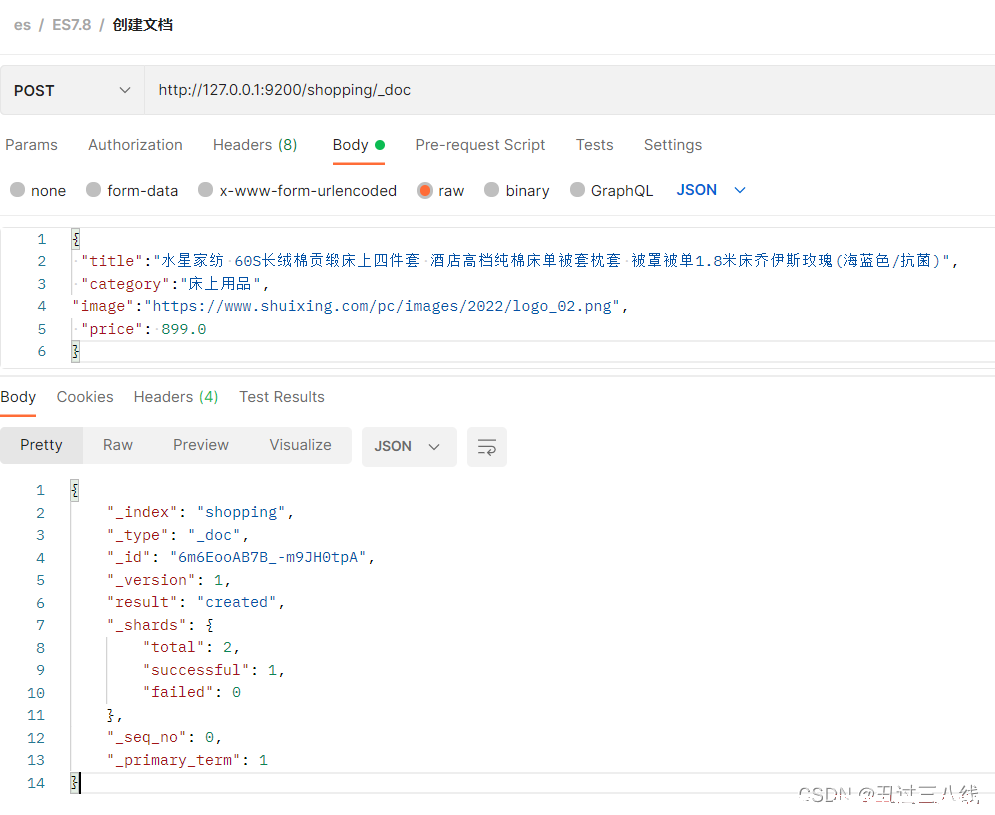The height and width of the screenshot is (815, 995).
Task: Click the "_shards" key in response
Action: pyautogui.click(x=147, y=625)
